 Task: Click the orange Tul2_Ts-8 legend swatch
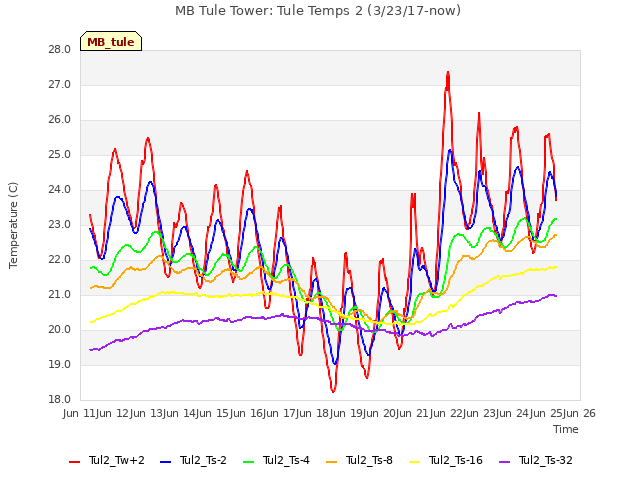click(331, 461)
